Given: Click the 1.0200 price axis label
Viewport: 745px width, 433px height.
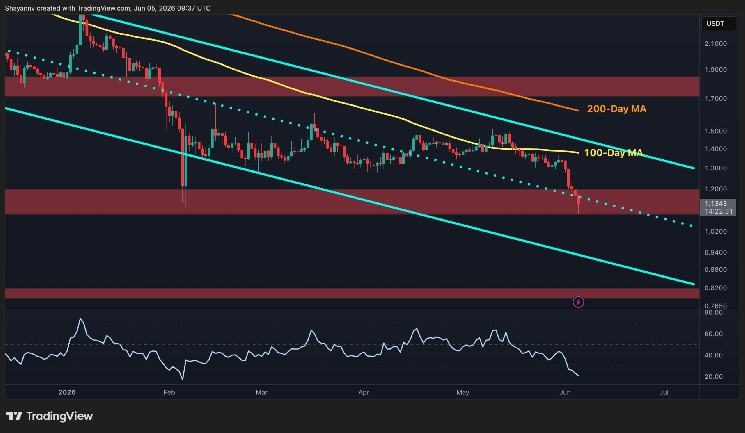Looking at the screenshot, I should click(x=716, y=231).
